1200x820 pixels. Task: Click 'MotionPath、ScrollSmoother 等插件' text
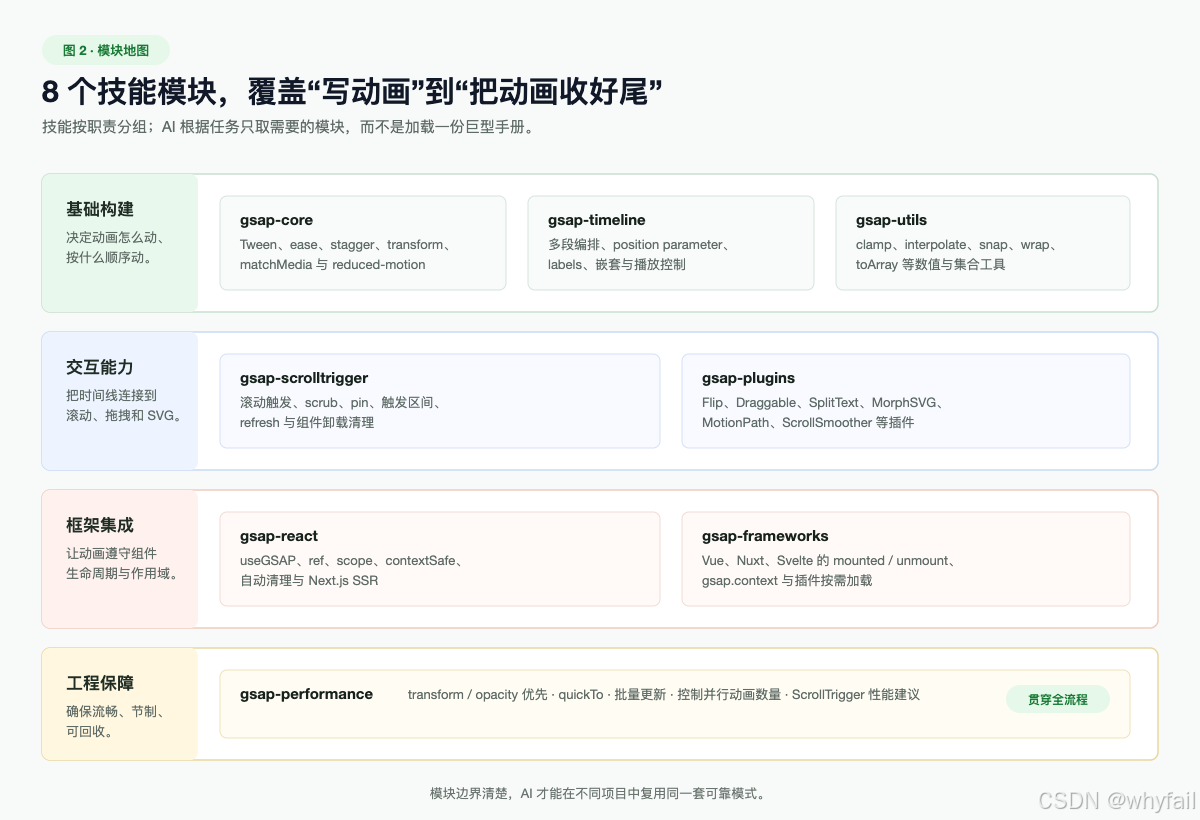point(808,423)
